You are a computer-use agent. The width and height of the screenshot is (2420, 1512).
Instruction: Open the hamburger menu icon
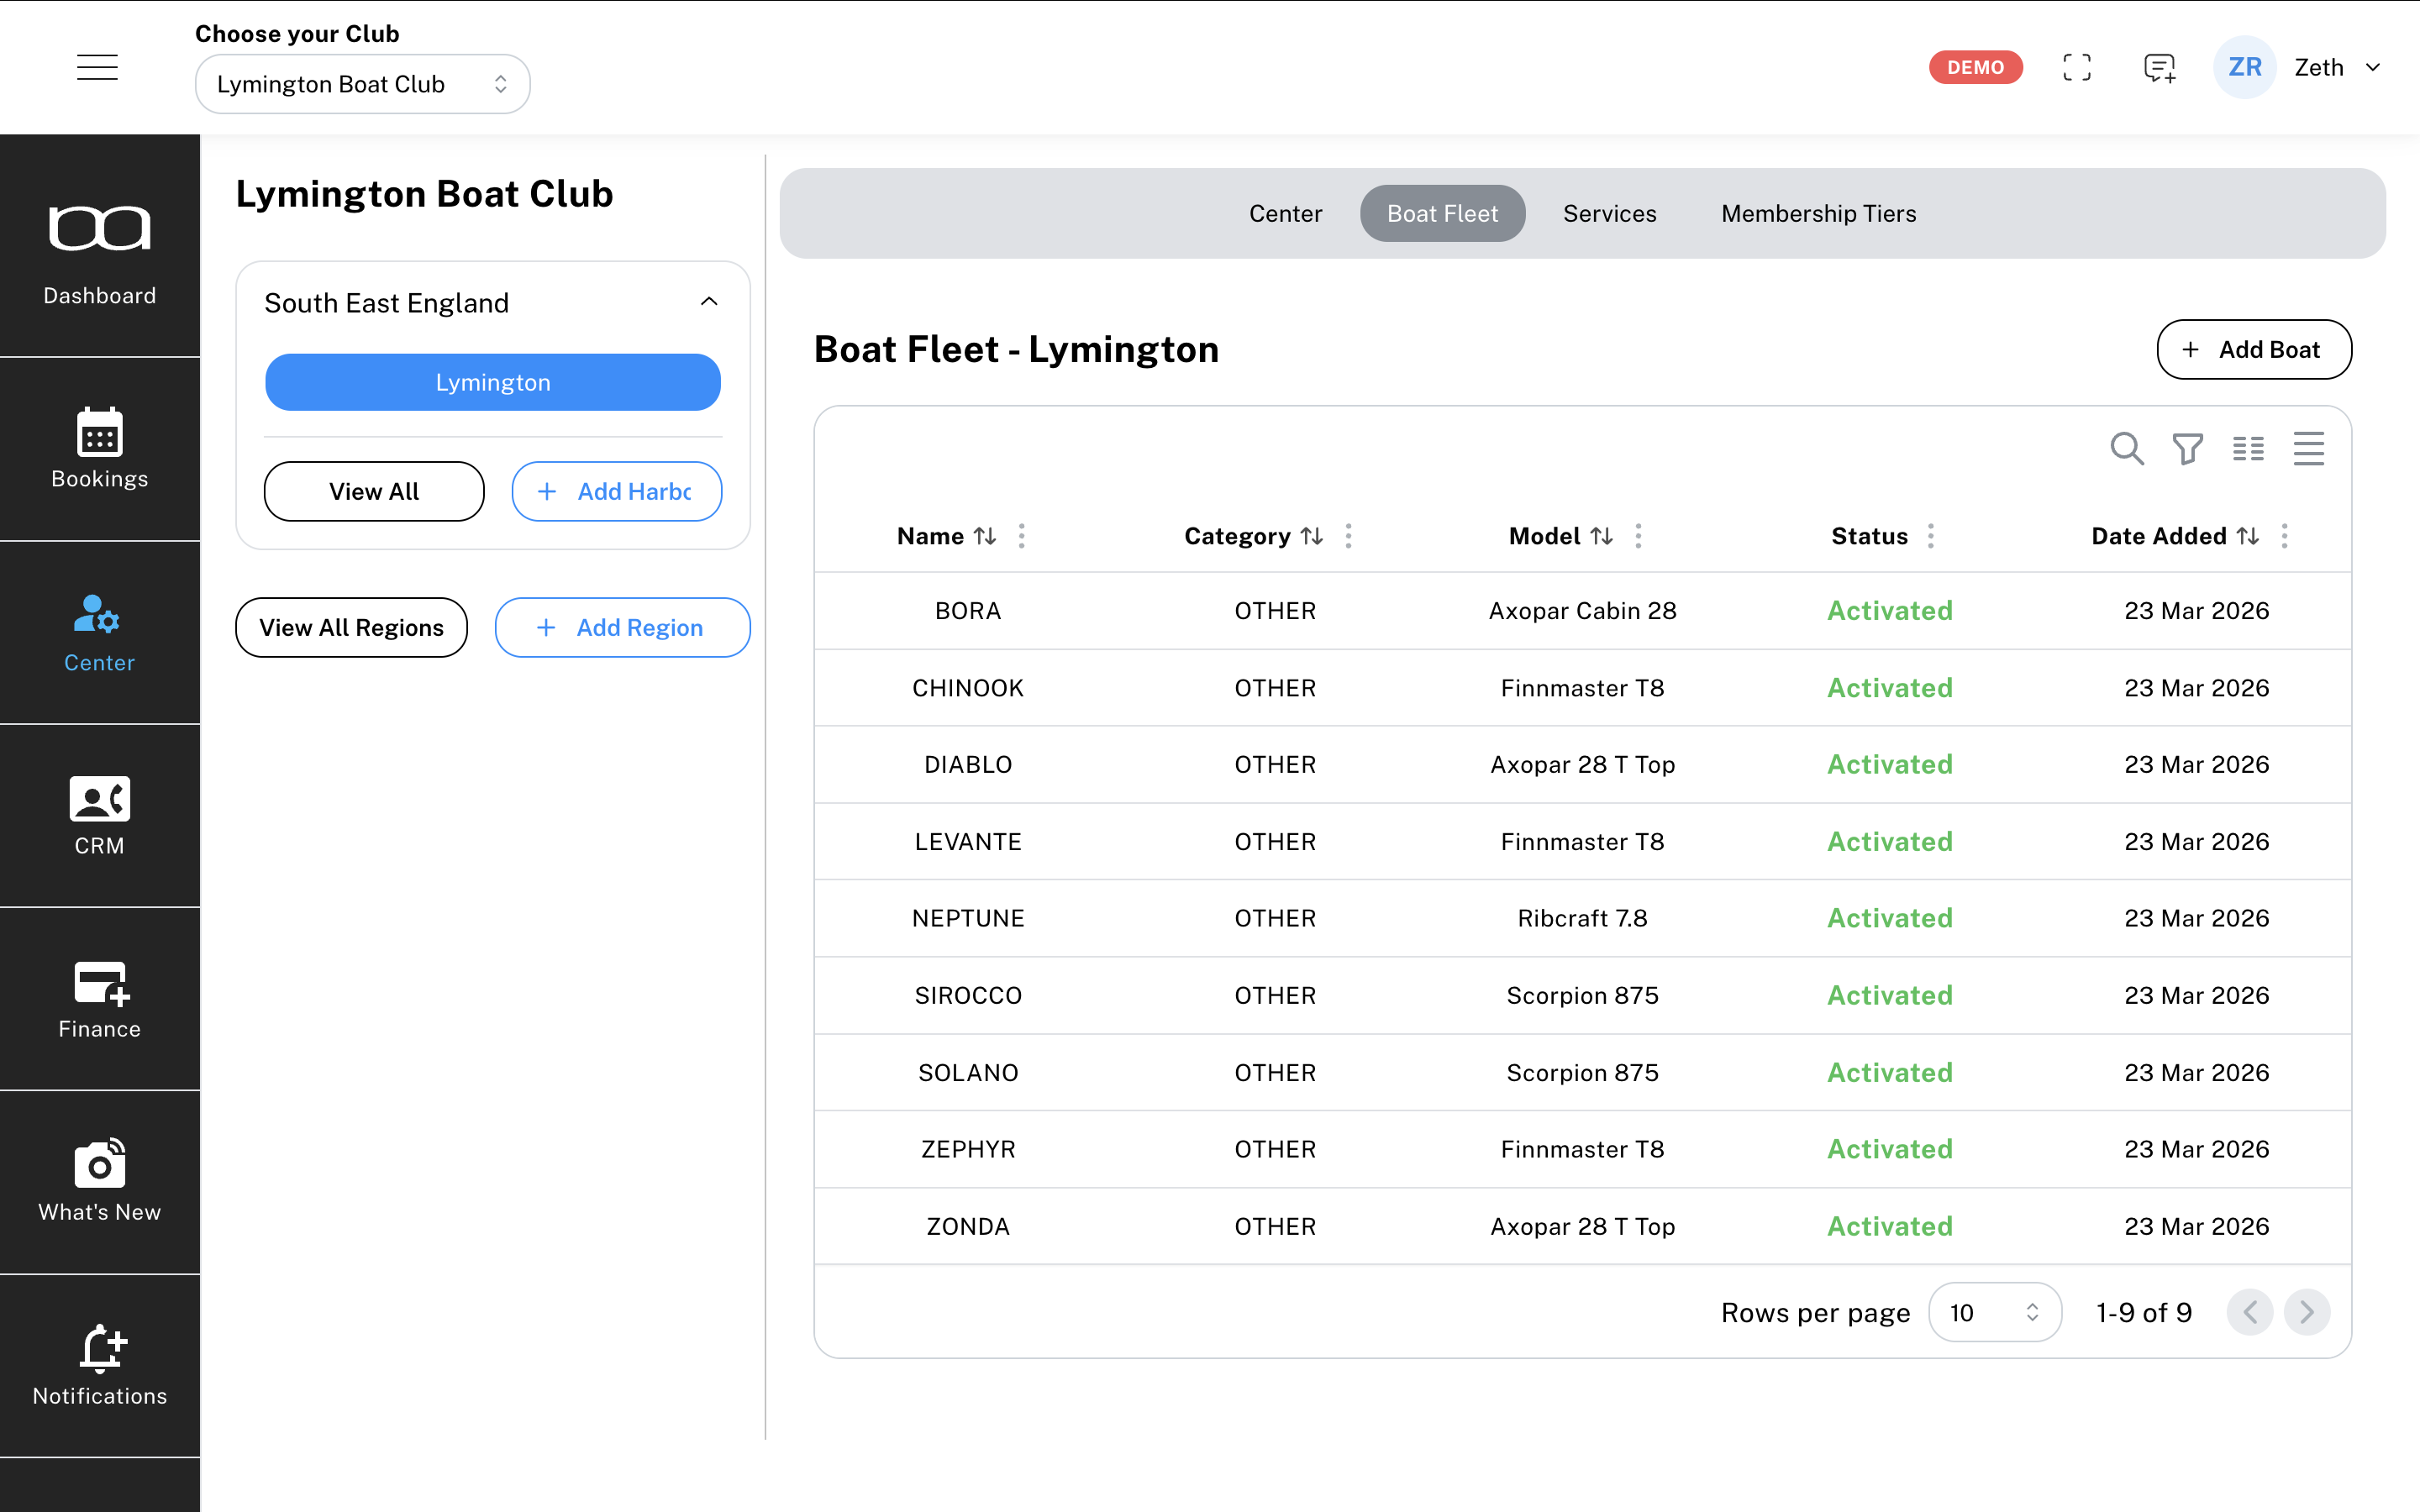click(97, 67)
